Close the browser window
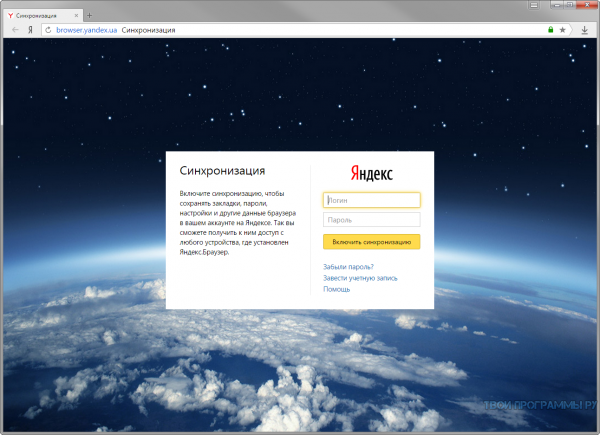600x435 pixels. pos(587,5)
